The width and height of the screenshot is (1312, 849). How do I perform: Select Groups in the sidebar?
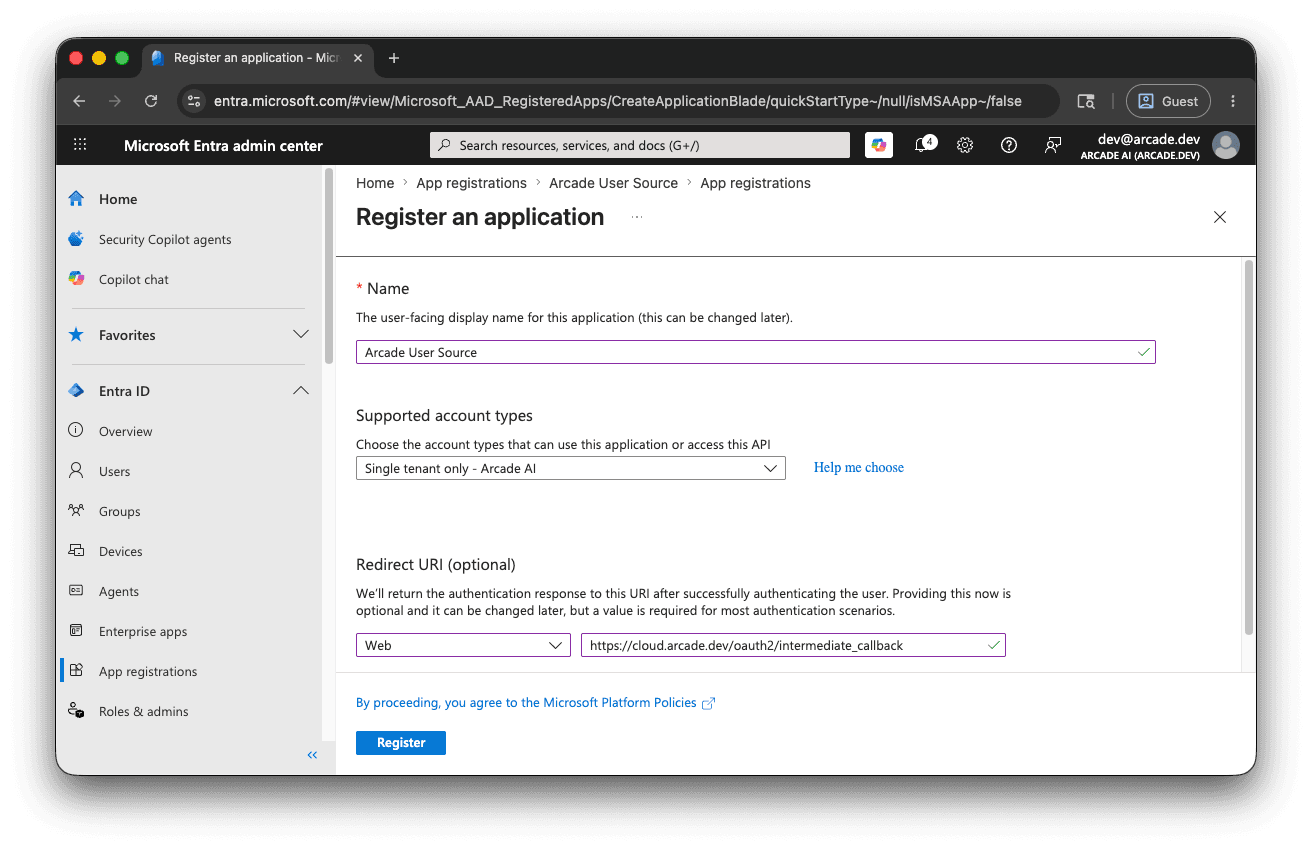[x=120, y=511]
